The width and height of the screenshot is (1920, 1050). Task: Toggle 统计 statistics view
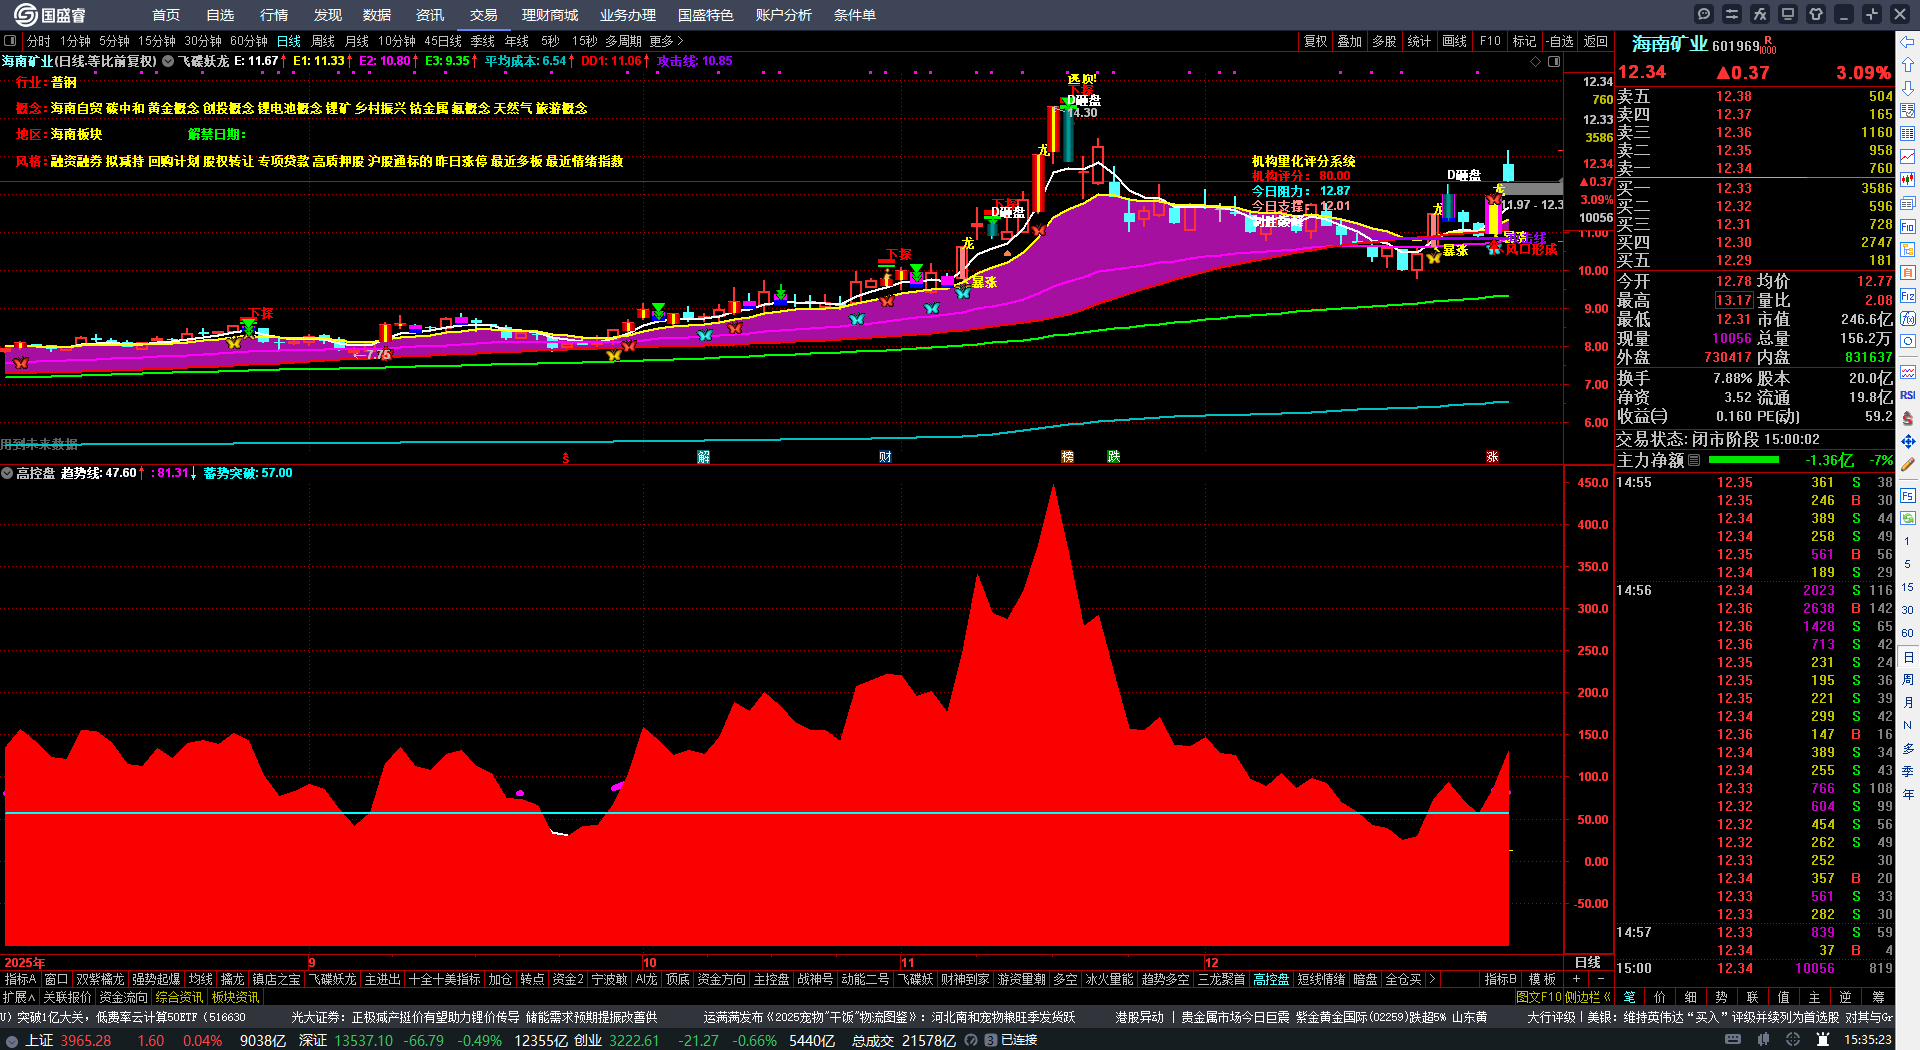1419,41
